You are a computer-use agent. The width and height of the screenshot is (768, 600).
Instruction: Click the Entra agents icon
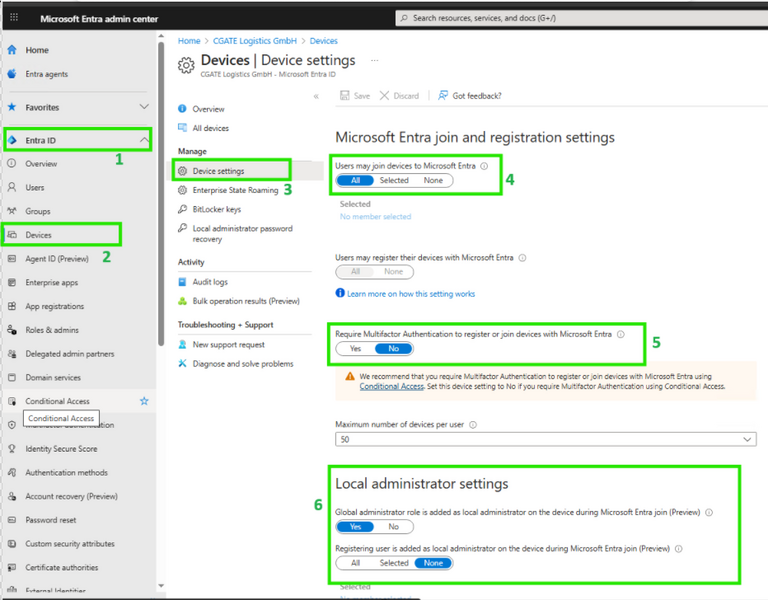(x=12, y=74)
